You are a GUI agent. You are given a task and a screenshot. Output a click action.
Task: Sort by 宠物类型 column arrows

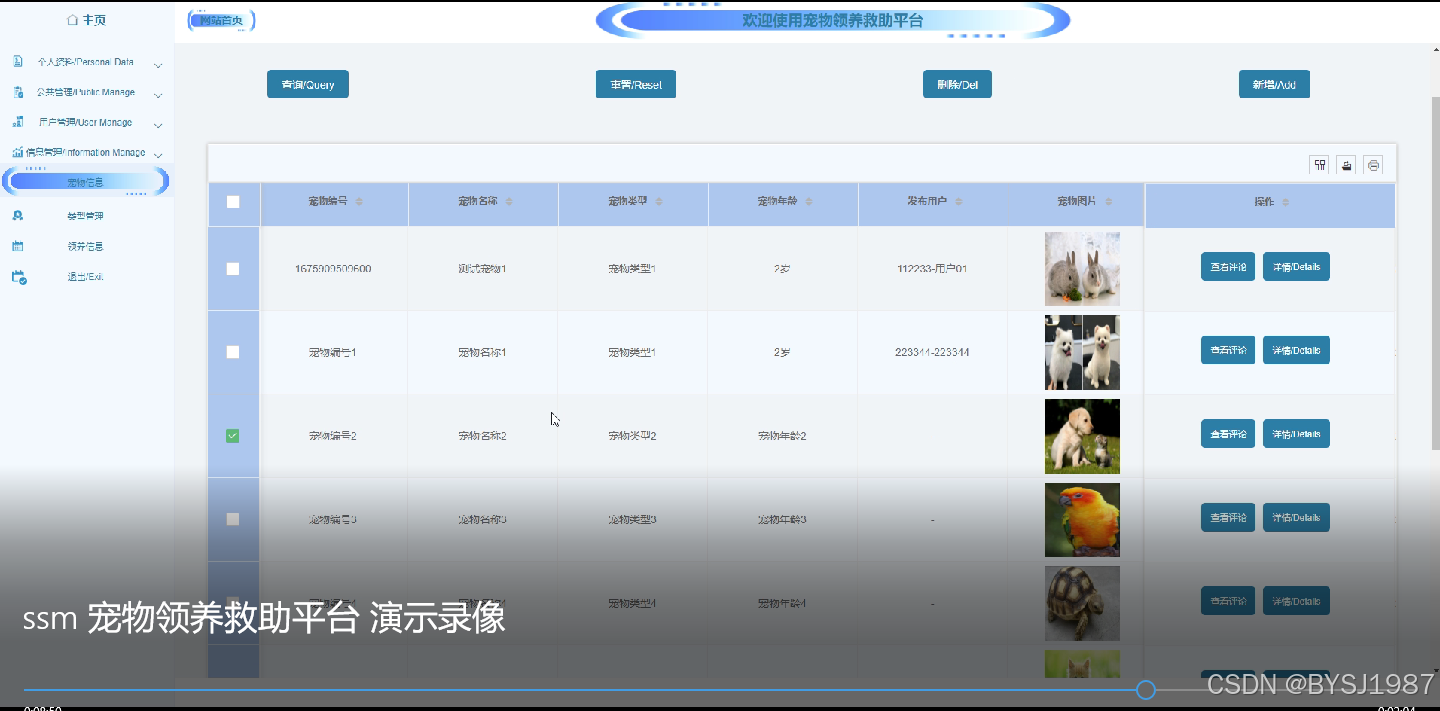pyautogui.click(x=659, y=202)
